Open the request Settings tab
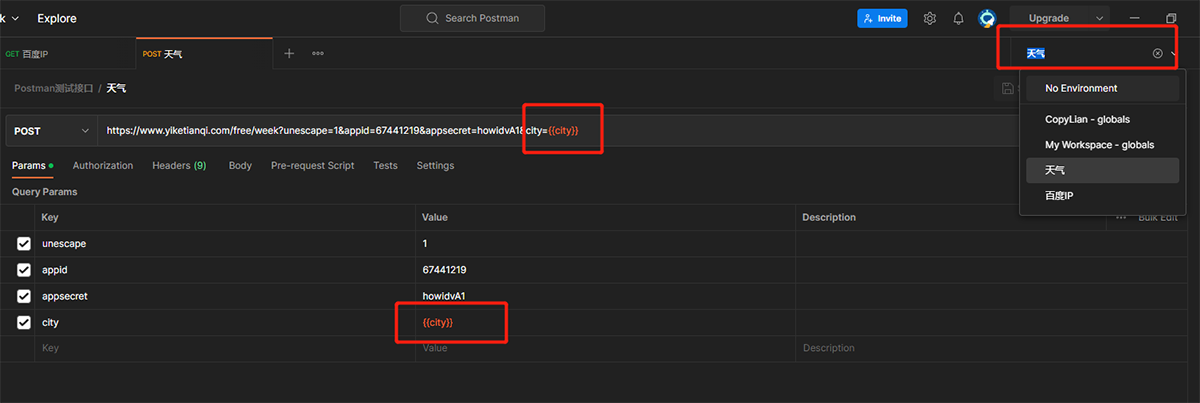 (x=435, y=165)
